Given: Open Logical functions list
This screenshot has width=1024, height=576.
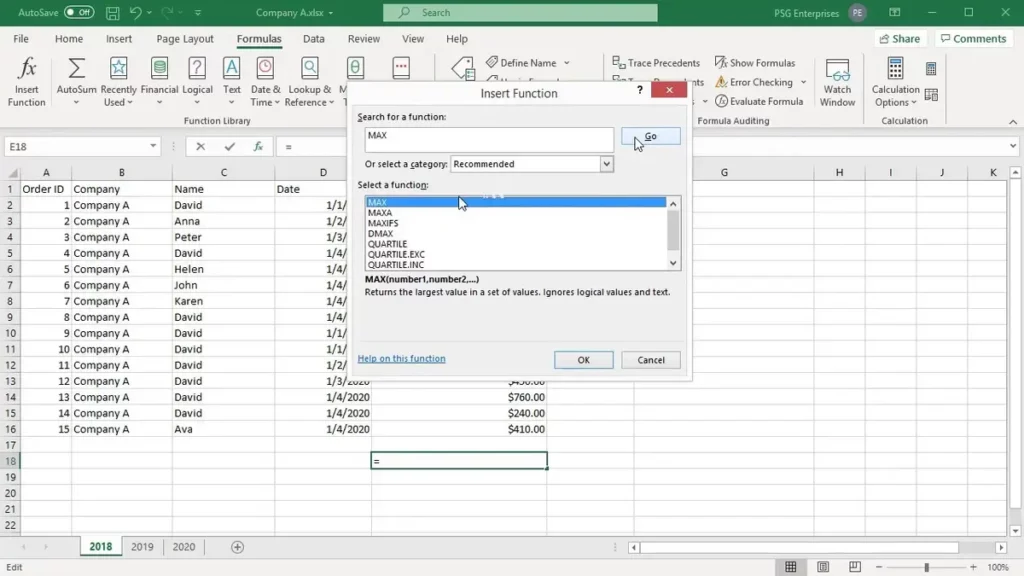Looking at the screenshot, I should [197, 82].
